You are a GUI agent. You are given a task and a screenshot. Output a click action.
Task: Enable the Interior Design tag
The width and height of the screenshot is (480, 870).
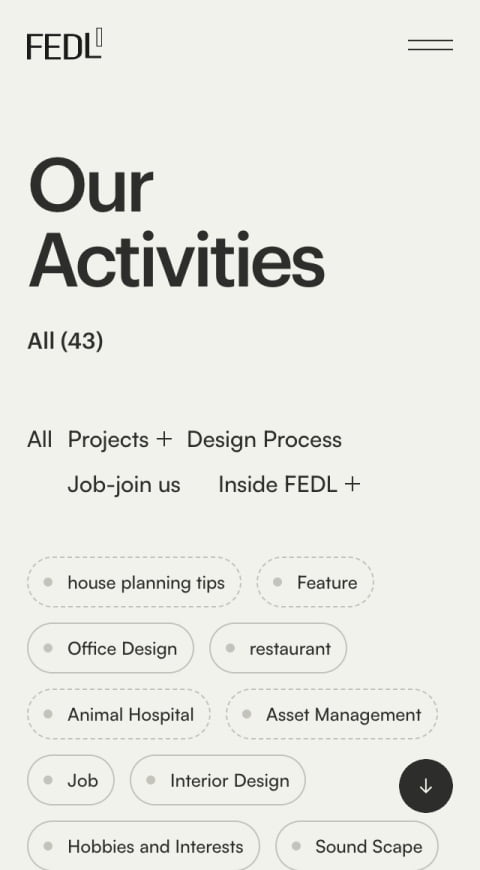point(218,780)
